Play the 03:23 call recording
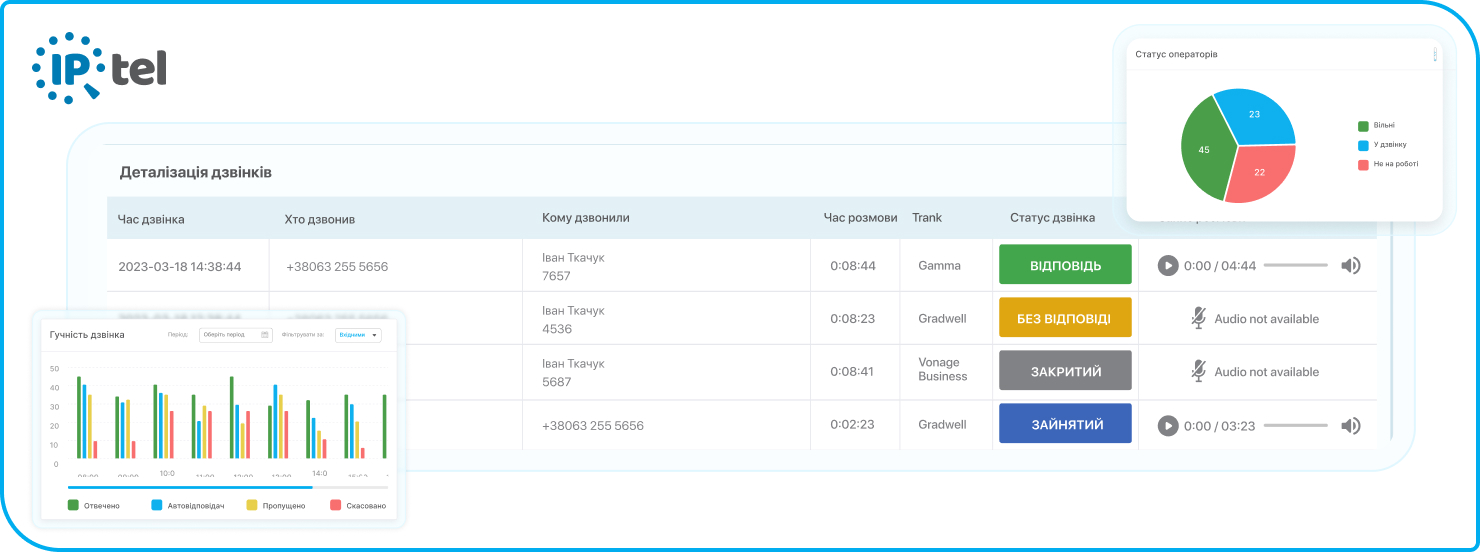This screenshot has height=552, width=1480. click(x=1167, y=425)
